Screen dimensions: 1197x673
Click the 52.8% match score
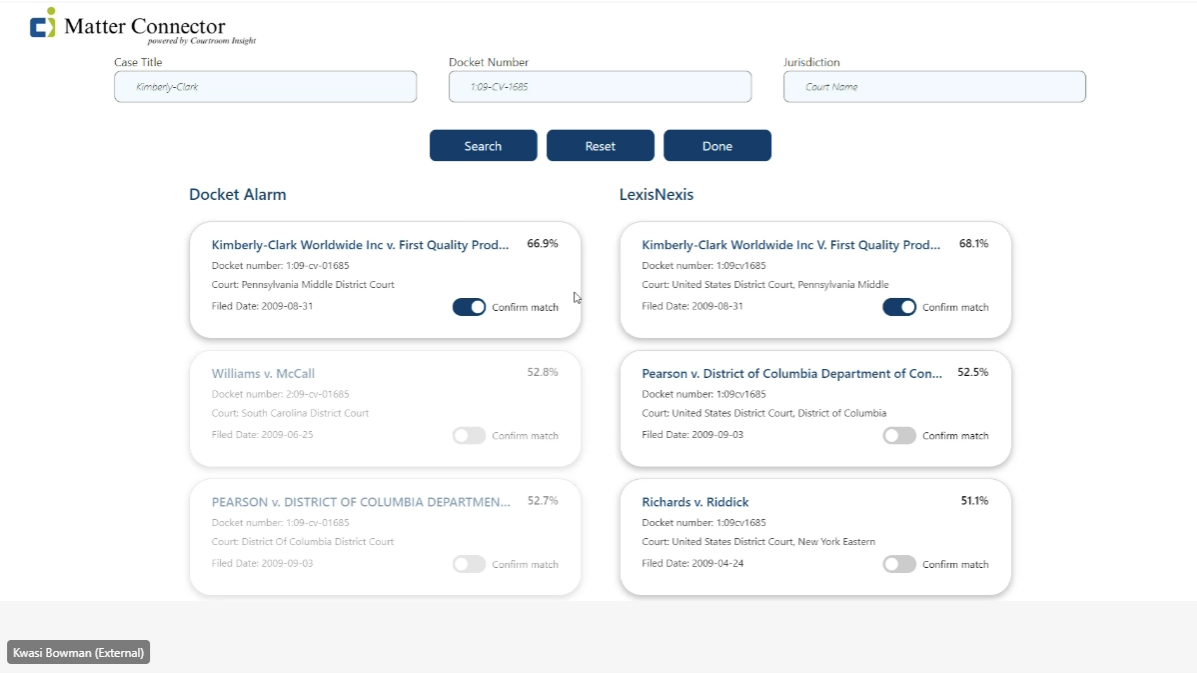click(543, 372)
